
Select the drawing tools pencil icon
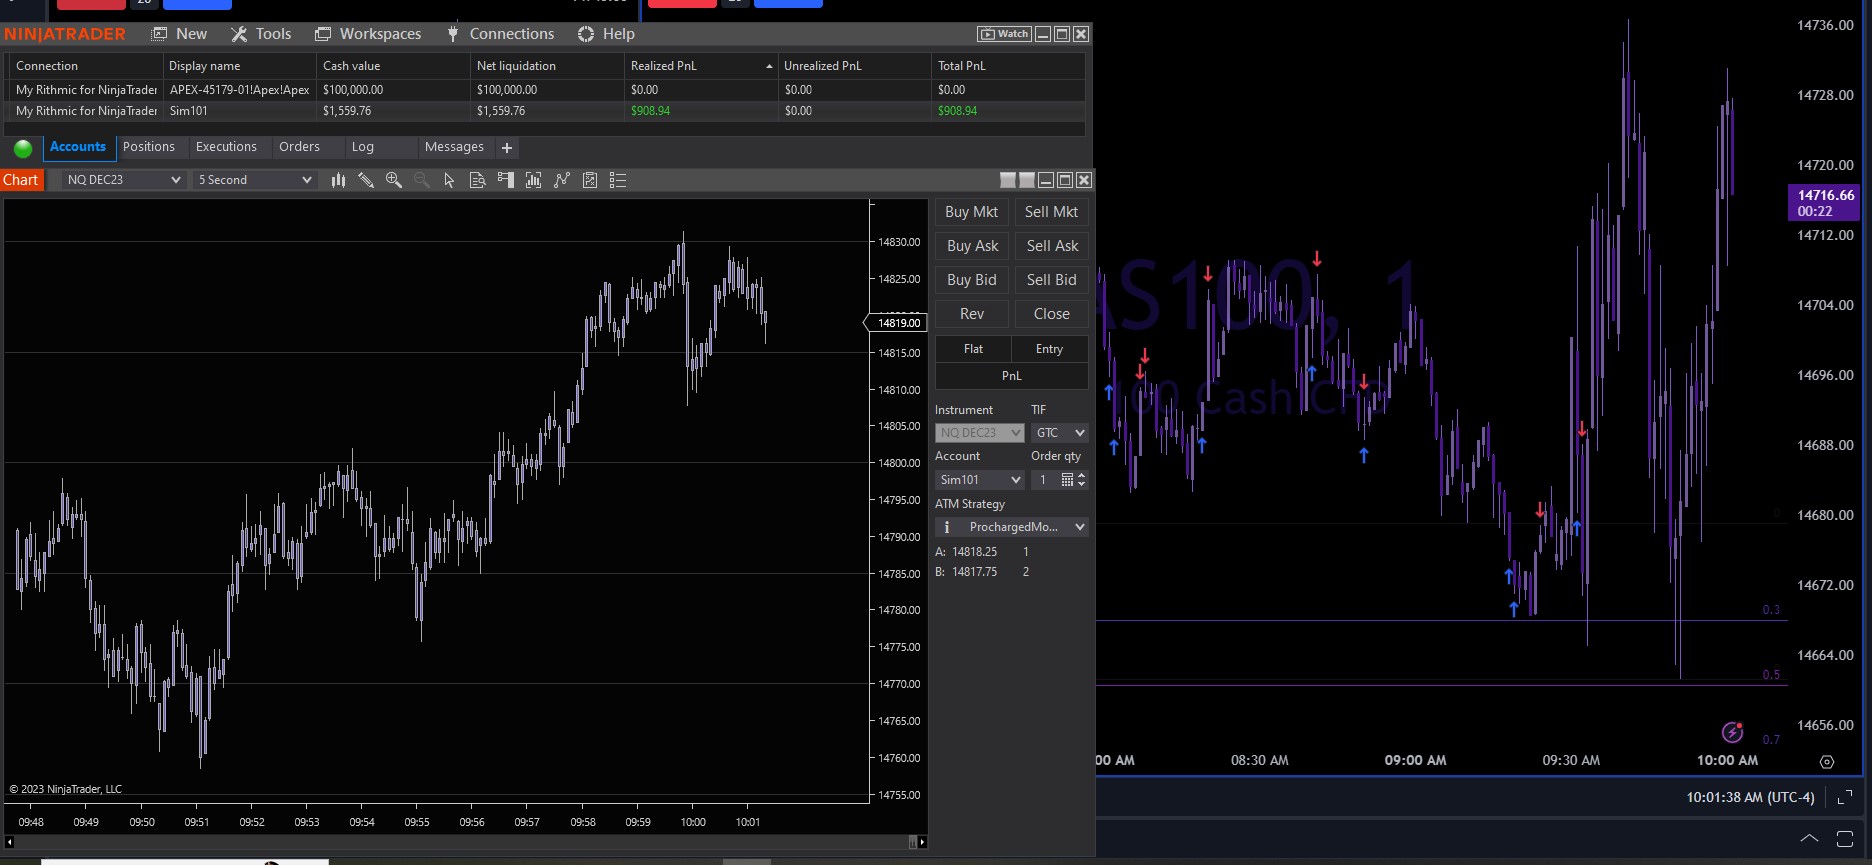point(366,180)
